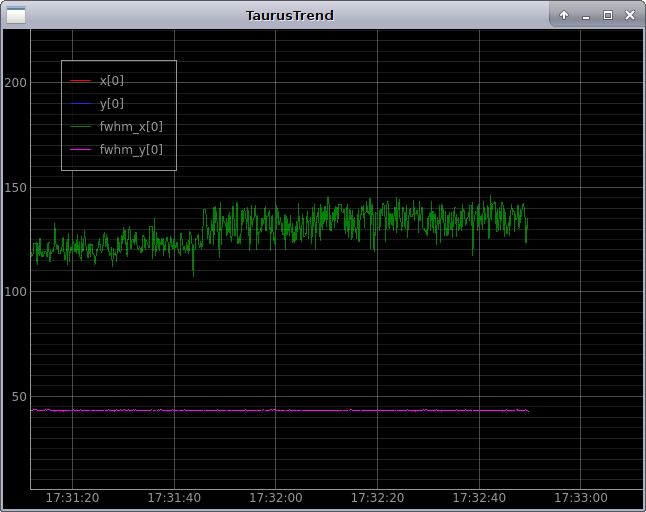
Task: Click the TaurusTrend title bar text
Action: point(290,15)
